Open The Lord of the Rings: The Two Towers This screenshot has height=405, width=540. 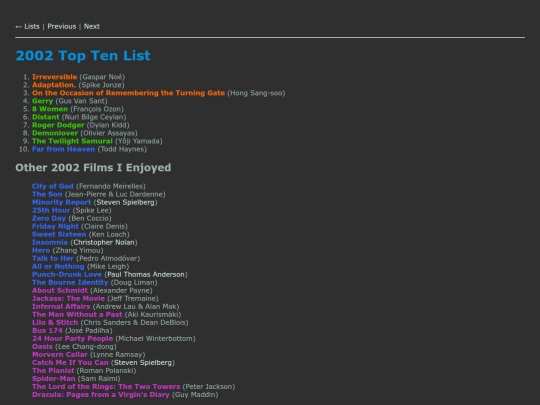click(x=106, y=387)
